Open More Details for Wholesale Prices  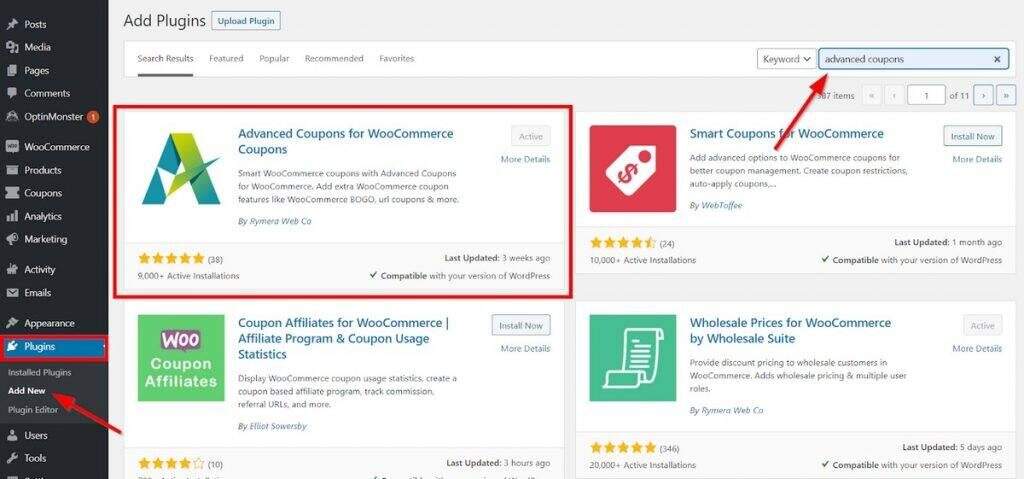click(x=976, y=349)
